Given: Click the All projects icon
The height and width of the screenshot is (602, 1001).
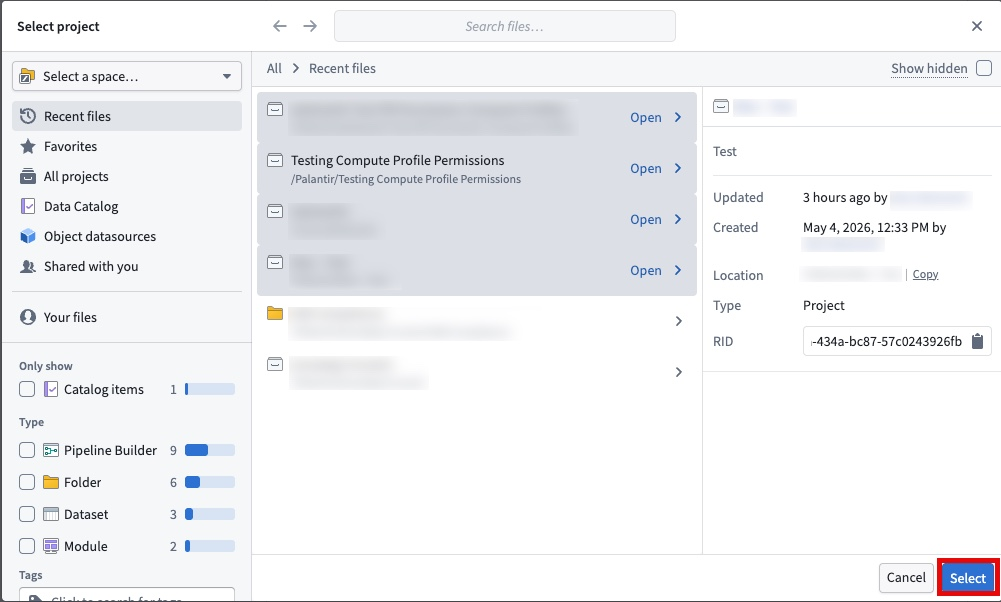Looking at the screenshot, I should pyautogui.click(x=27, y=176).
